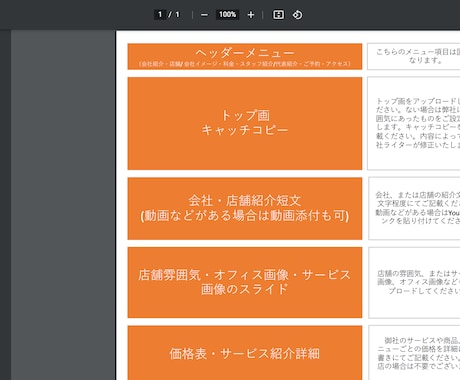
Task: Click the ヘッダーメニュー orange box
Action: pos(245,56)
